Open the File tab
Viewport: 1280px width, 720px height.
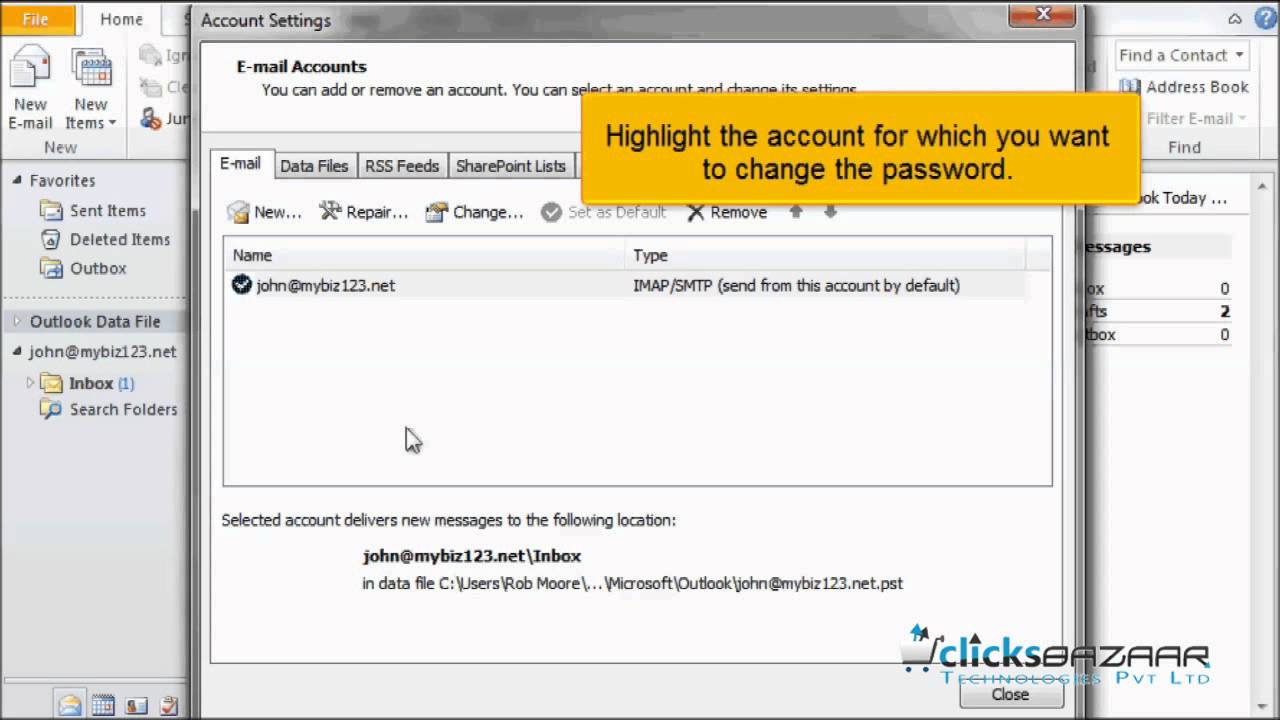point(36,19)
